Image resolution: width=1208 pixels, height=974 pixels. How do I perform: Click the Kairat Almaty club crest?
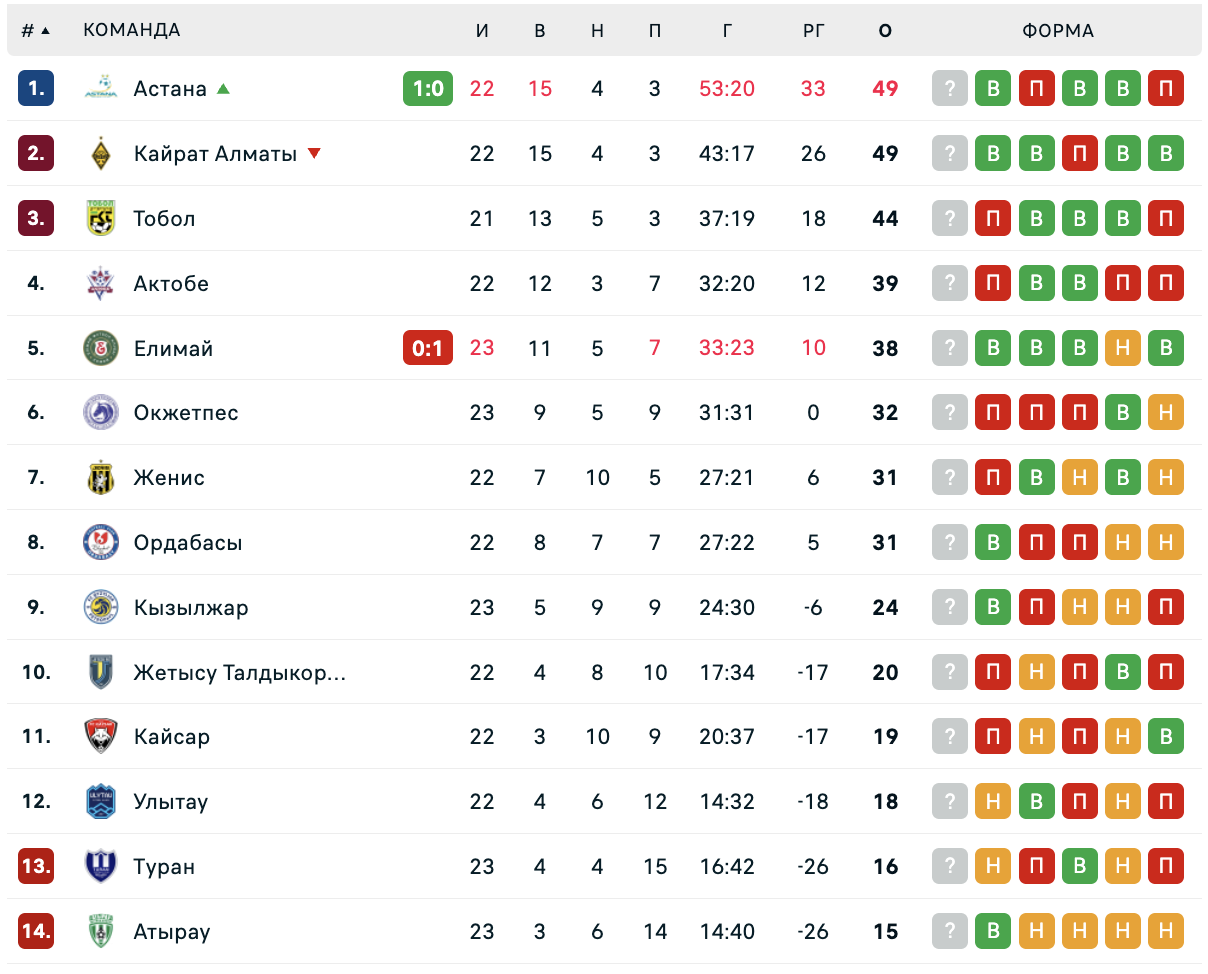click(101, 153)
